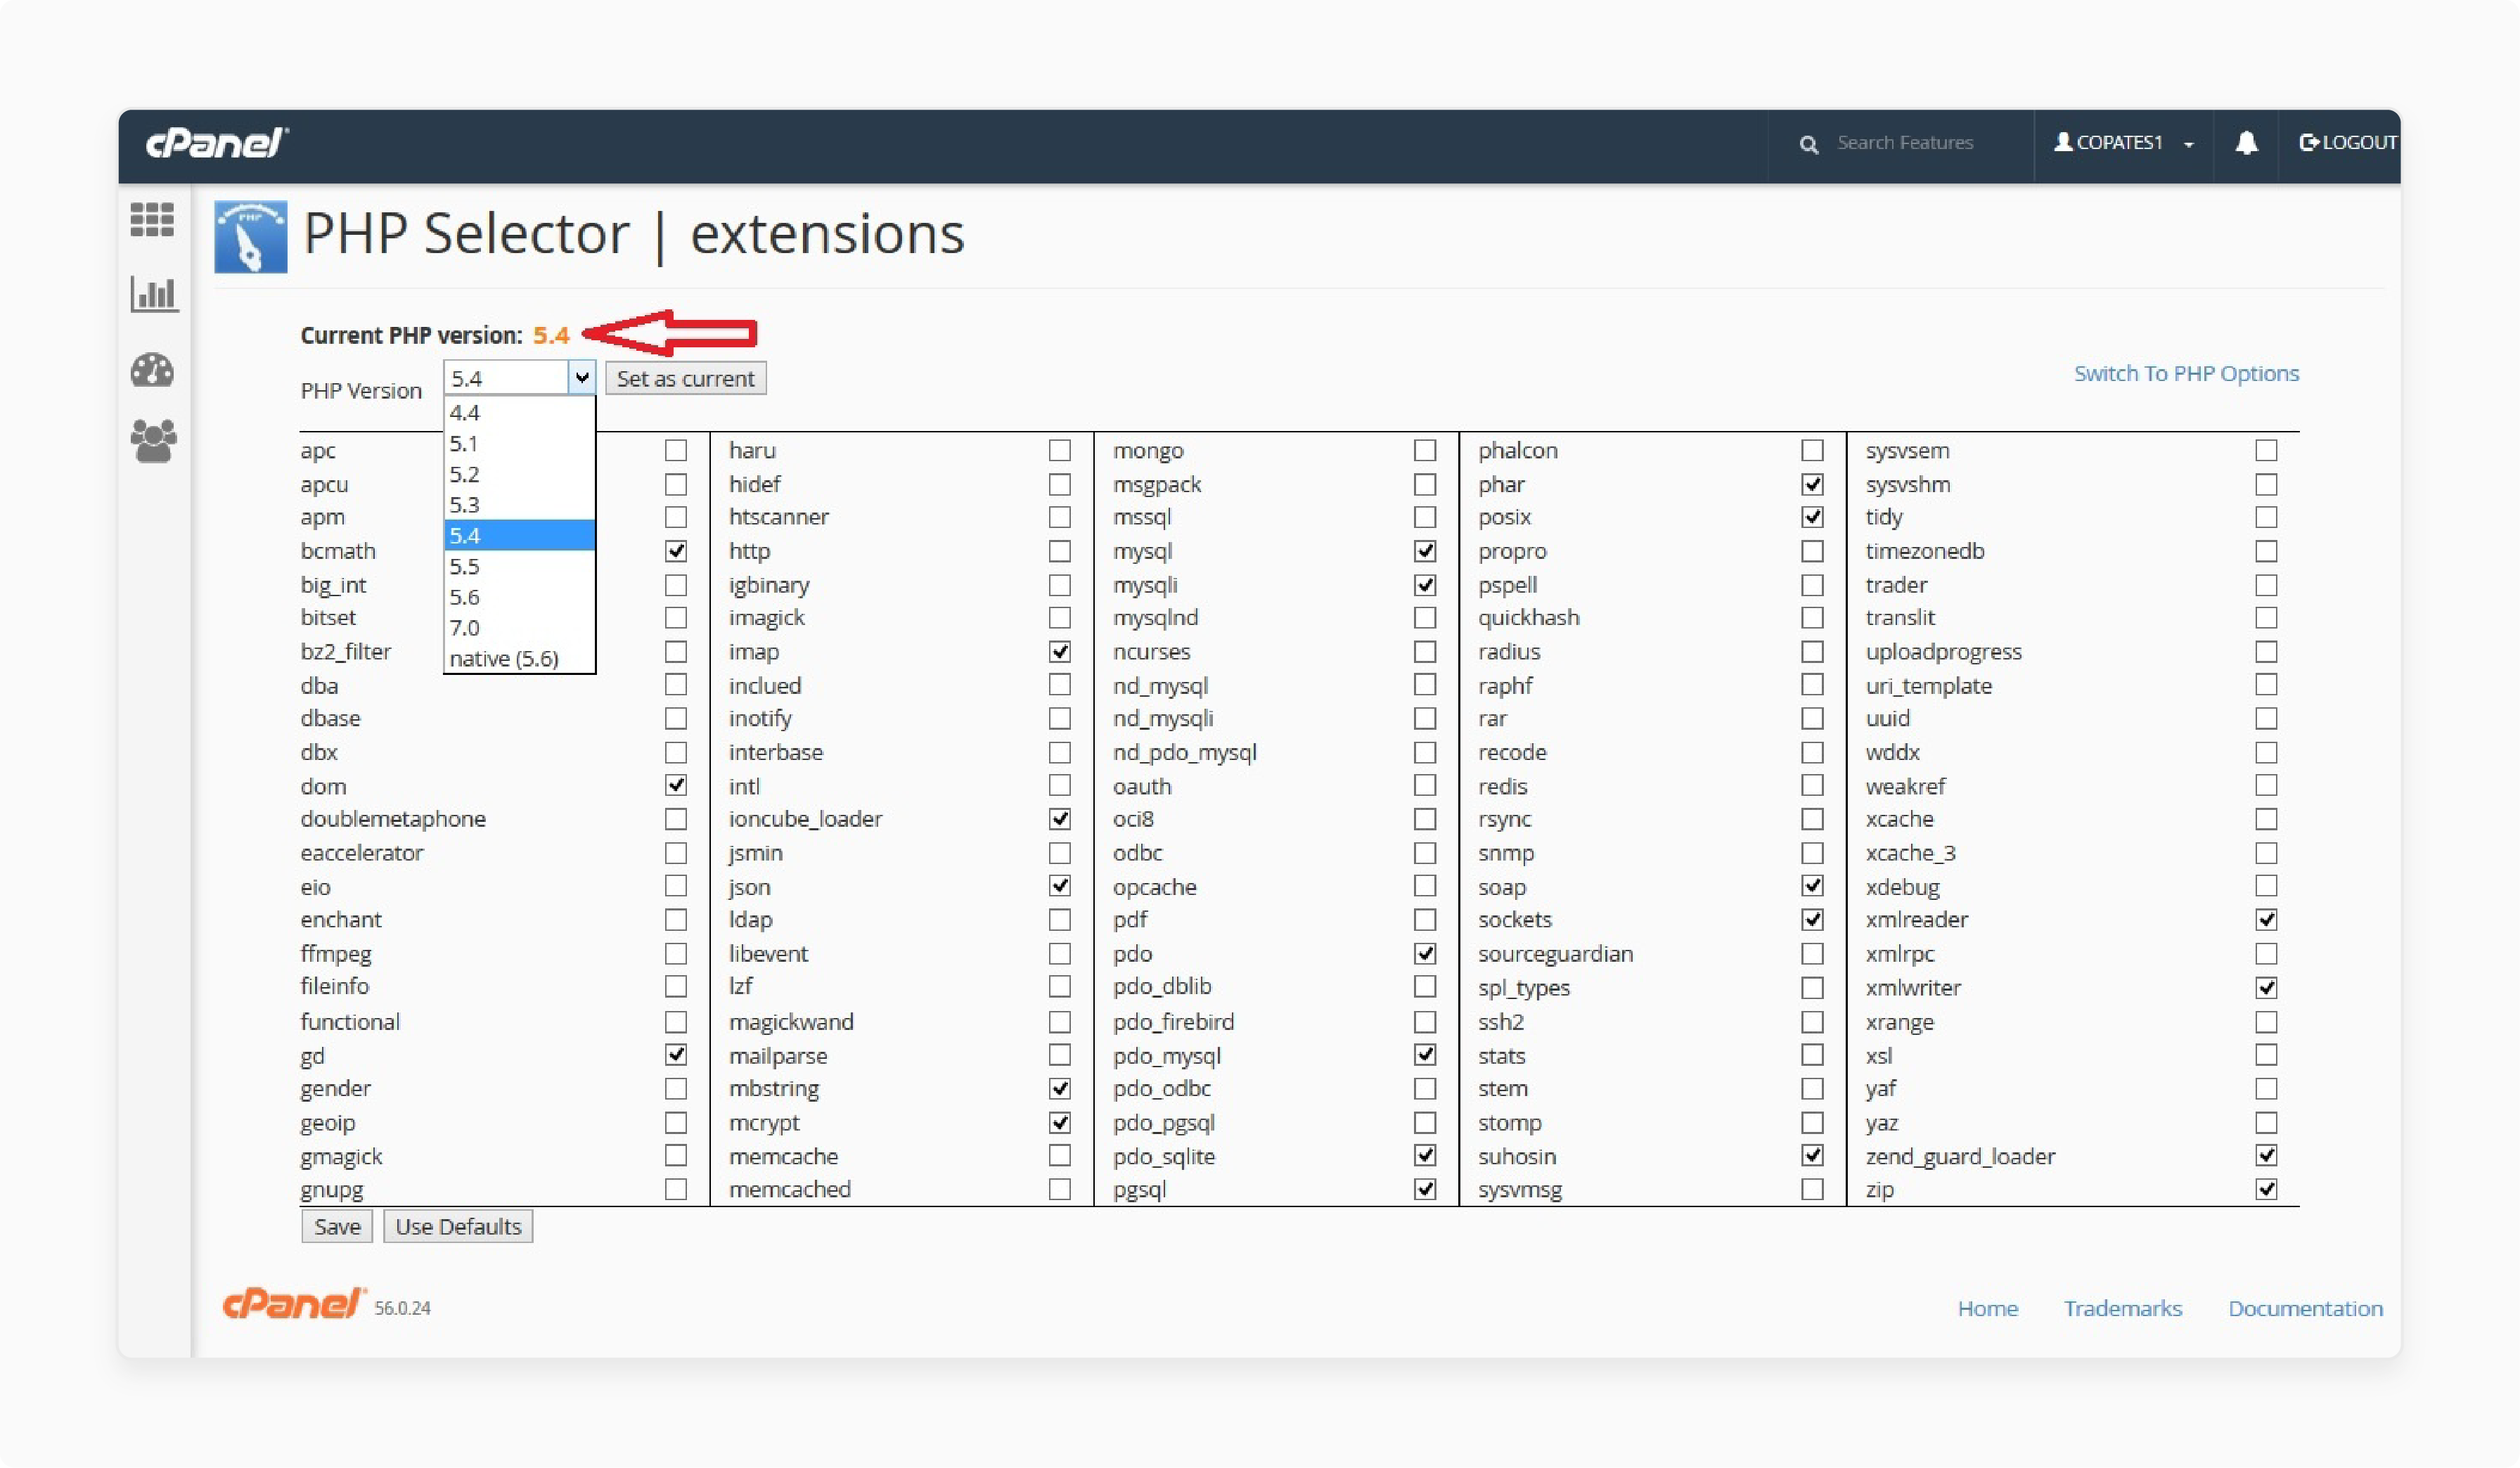Choose 5.1 in the version list
This screenshot has width=2520, height=1468.
519,443
